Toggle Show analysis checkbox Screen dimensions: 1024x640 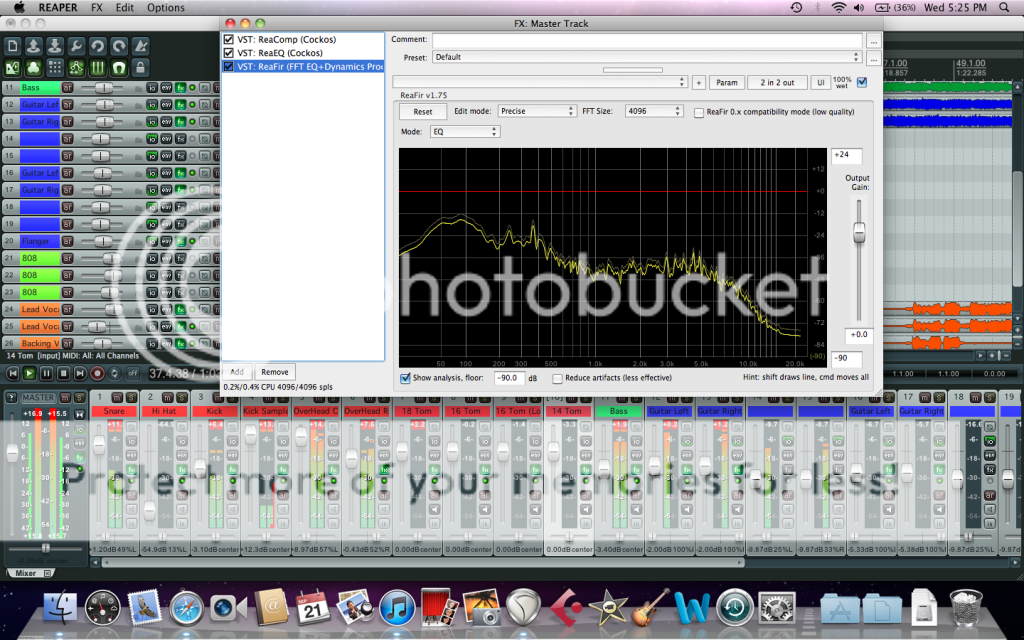pyautogui.click(x=405, y=378)
